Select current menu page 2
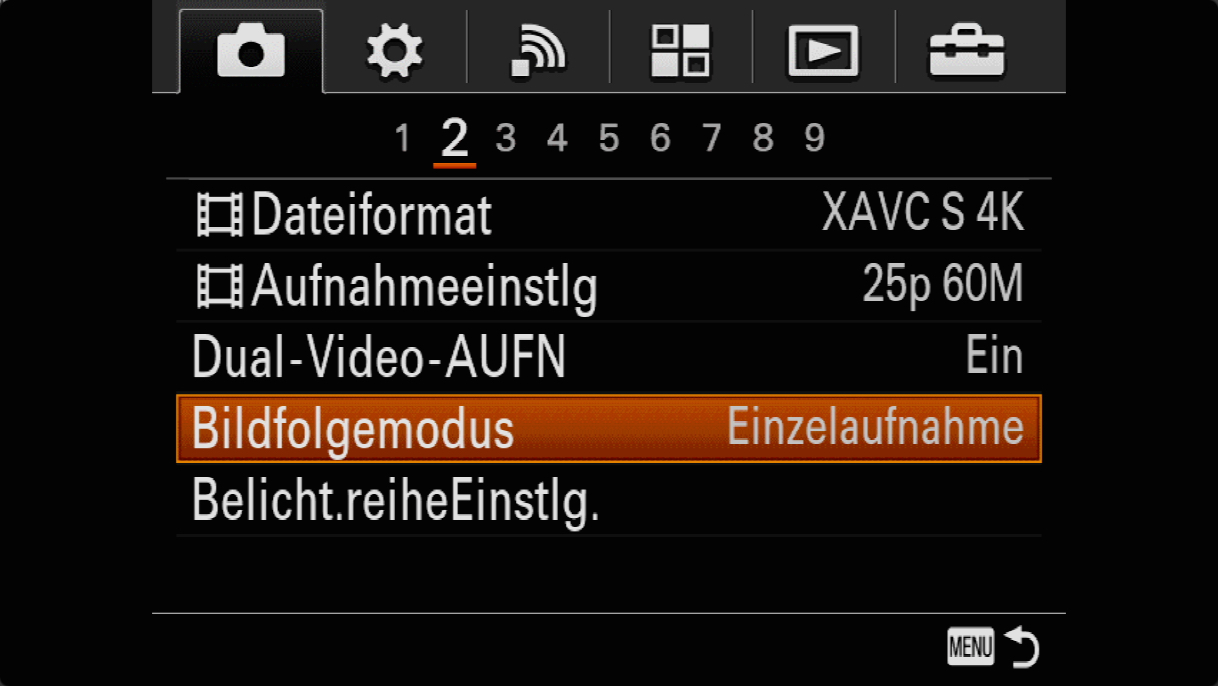This screenshot has height=686, width=1218. (x=455, y=140)
